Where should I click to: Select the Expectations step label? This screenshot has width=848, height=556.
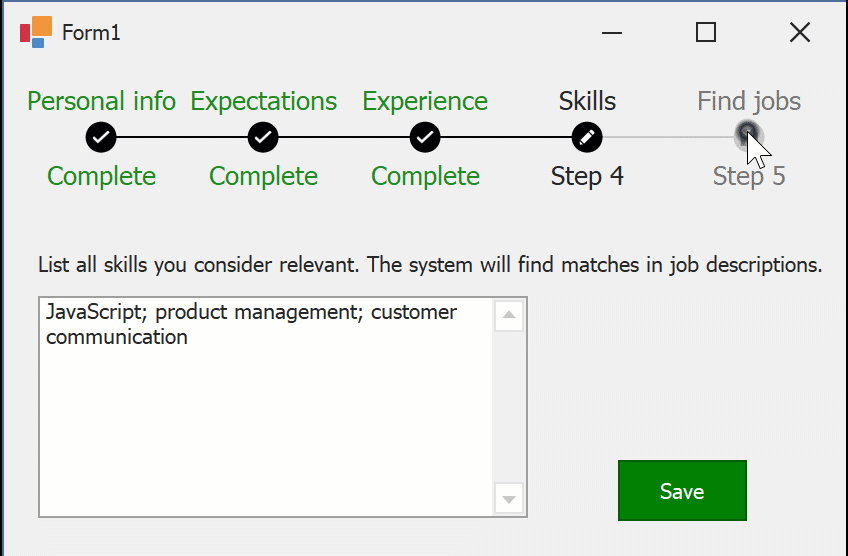click(263, 101)
